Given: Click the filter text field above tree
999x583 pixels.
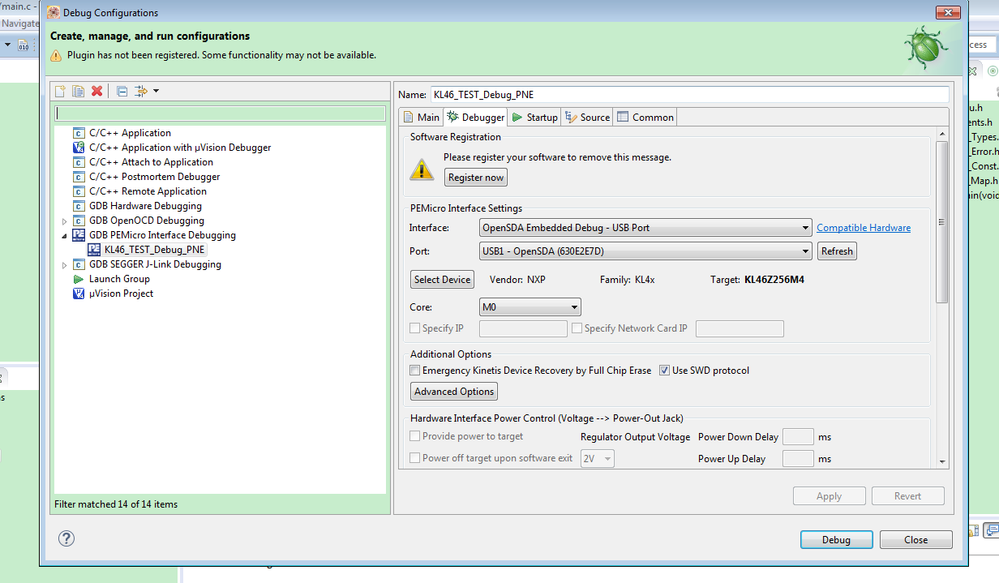Looking at the screenshot, I should [220, 113].
